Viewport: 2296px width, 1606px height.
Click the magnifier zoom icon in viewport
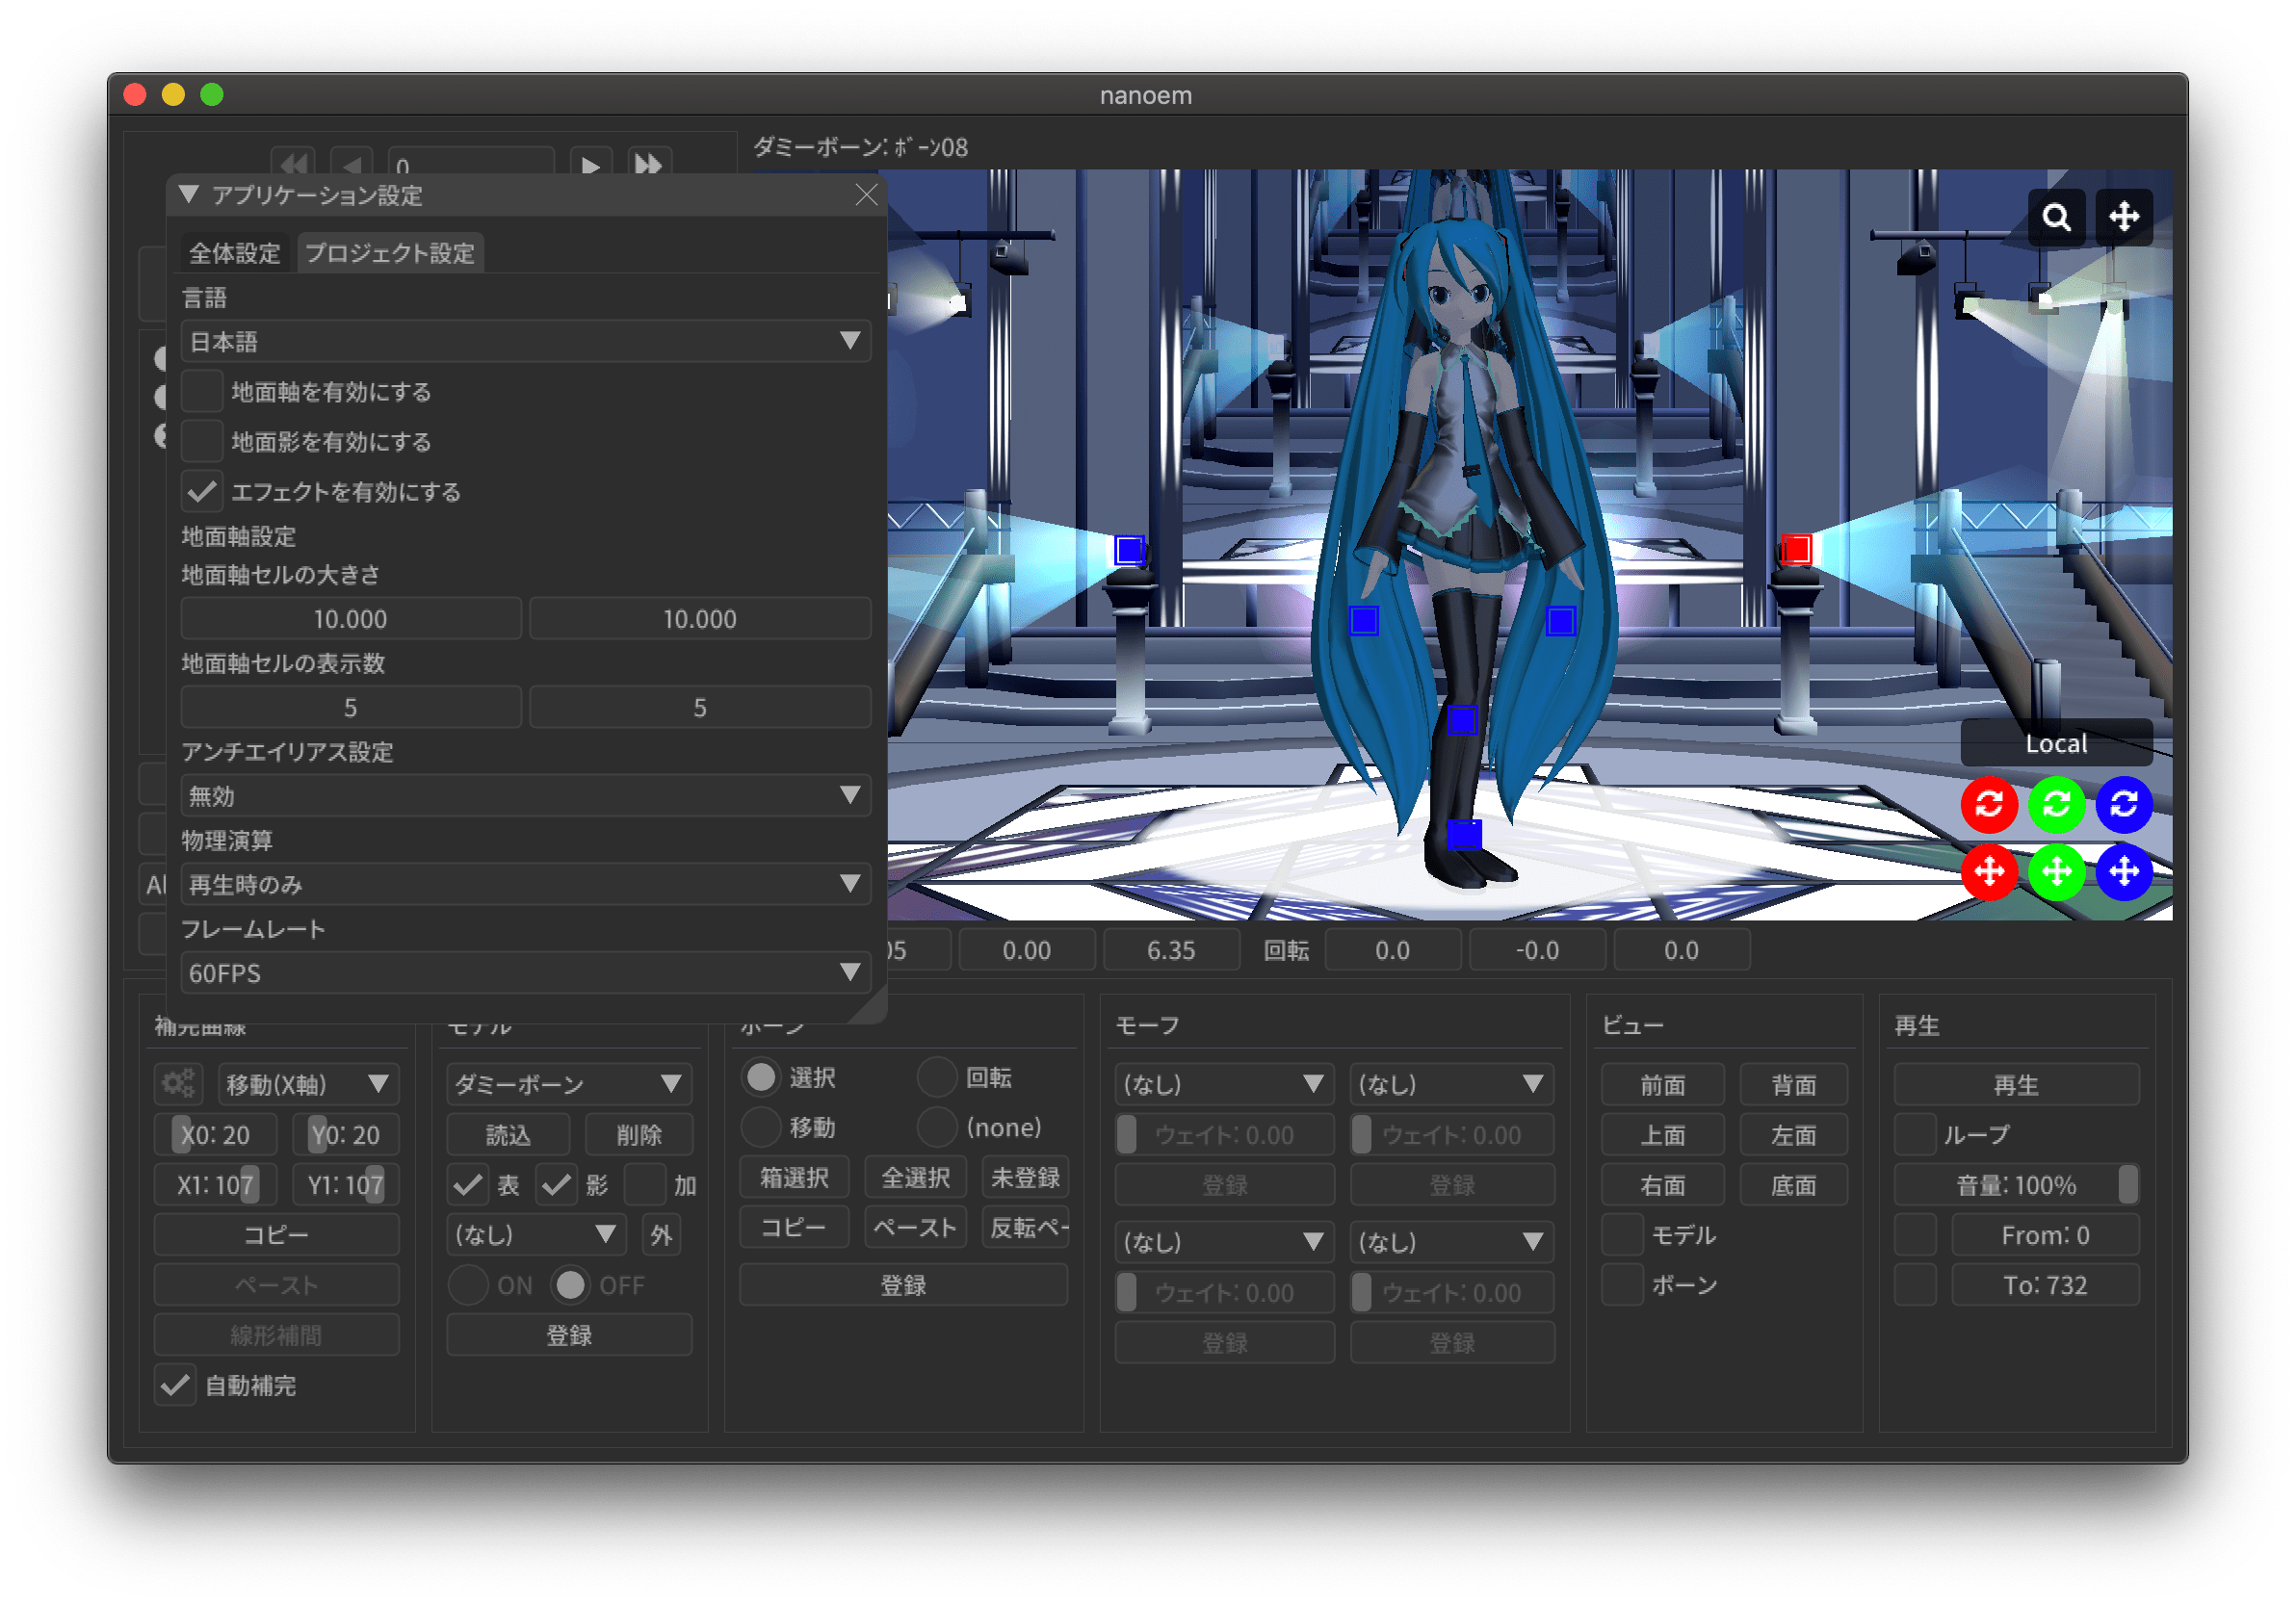click(2056, 217)
